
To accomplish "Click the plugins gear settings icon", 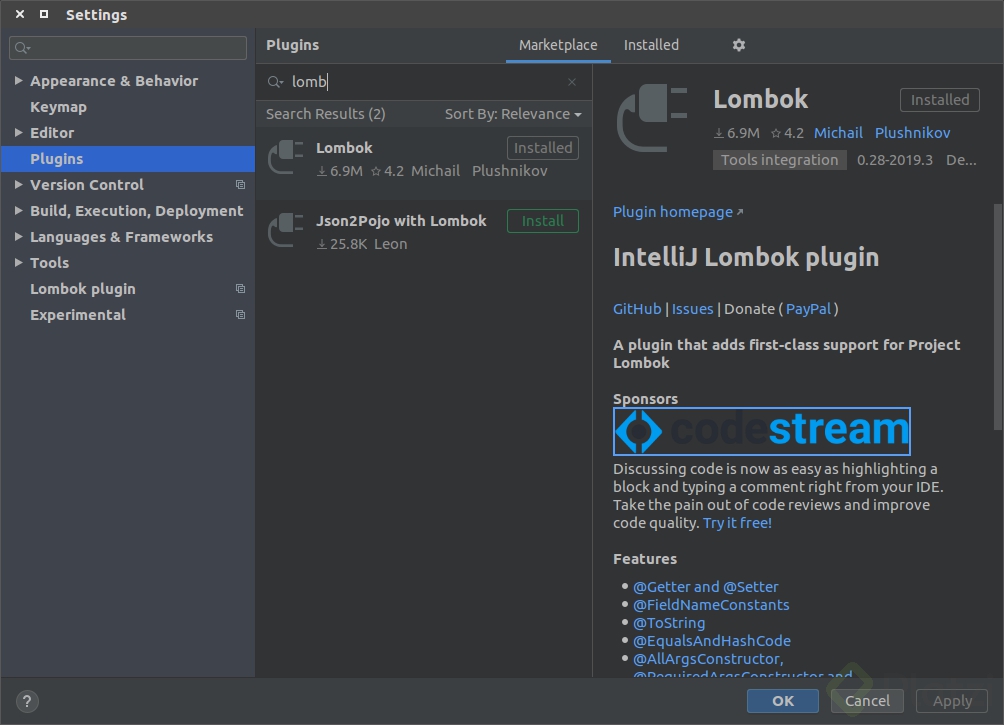I will 738,45.
